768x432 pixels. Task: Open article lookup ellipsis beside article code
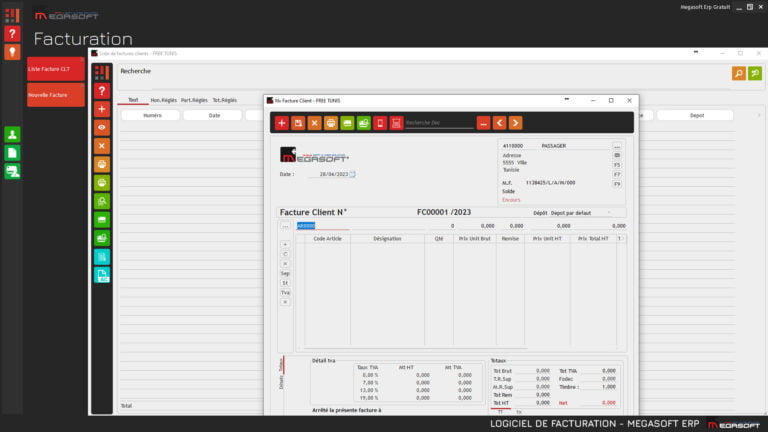click(285, 226)
